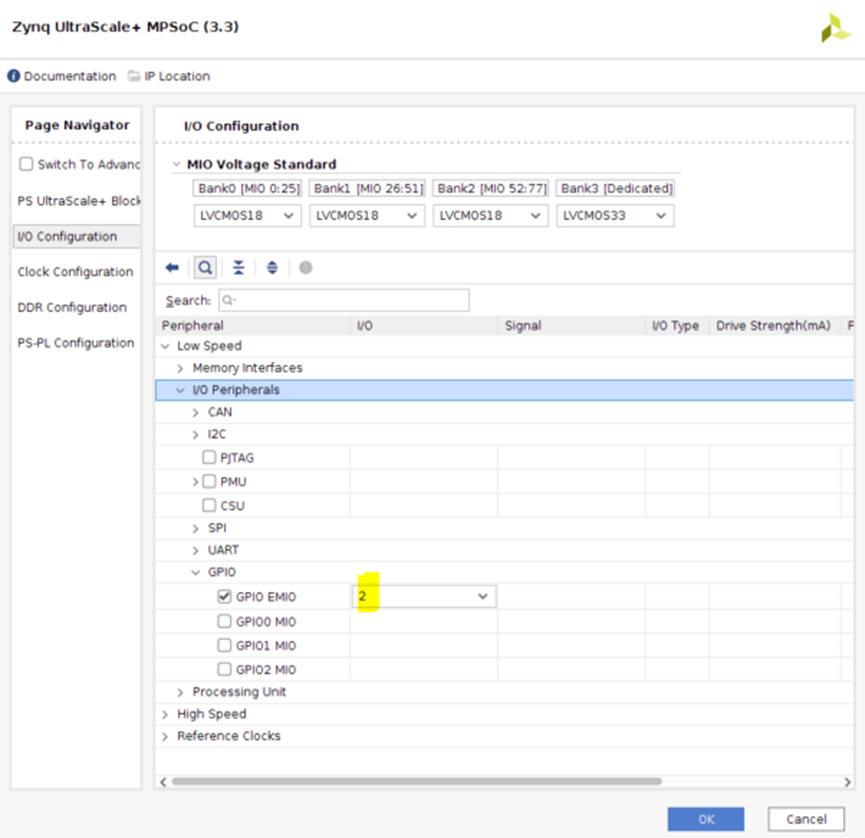
Task: Open the IP Location link
Action: coord(177,76)
